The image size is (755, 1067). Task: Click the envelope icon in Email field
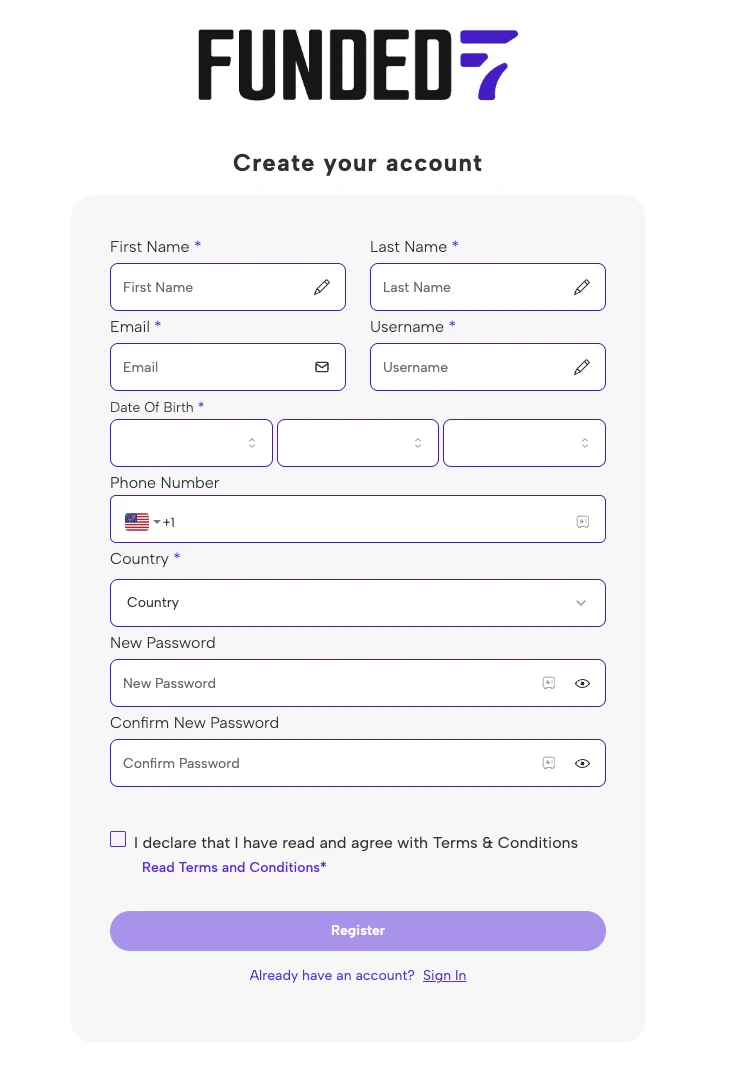coord(322,367)
